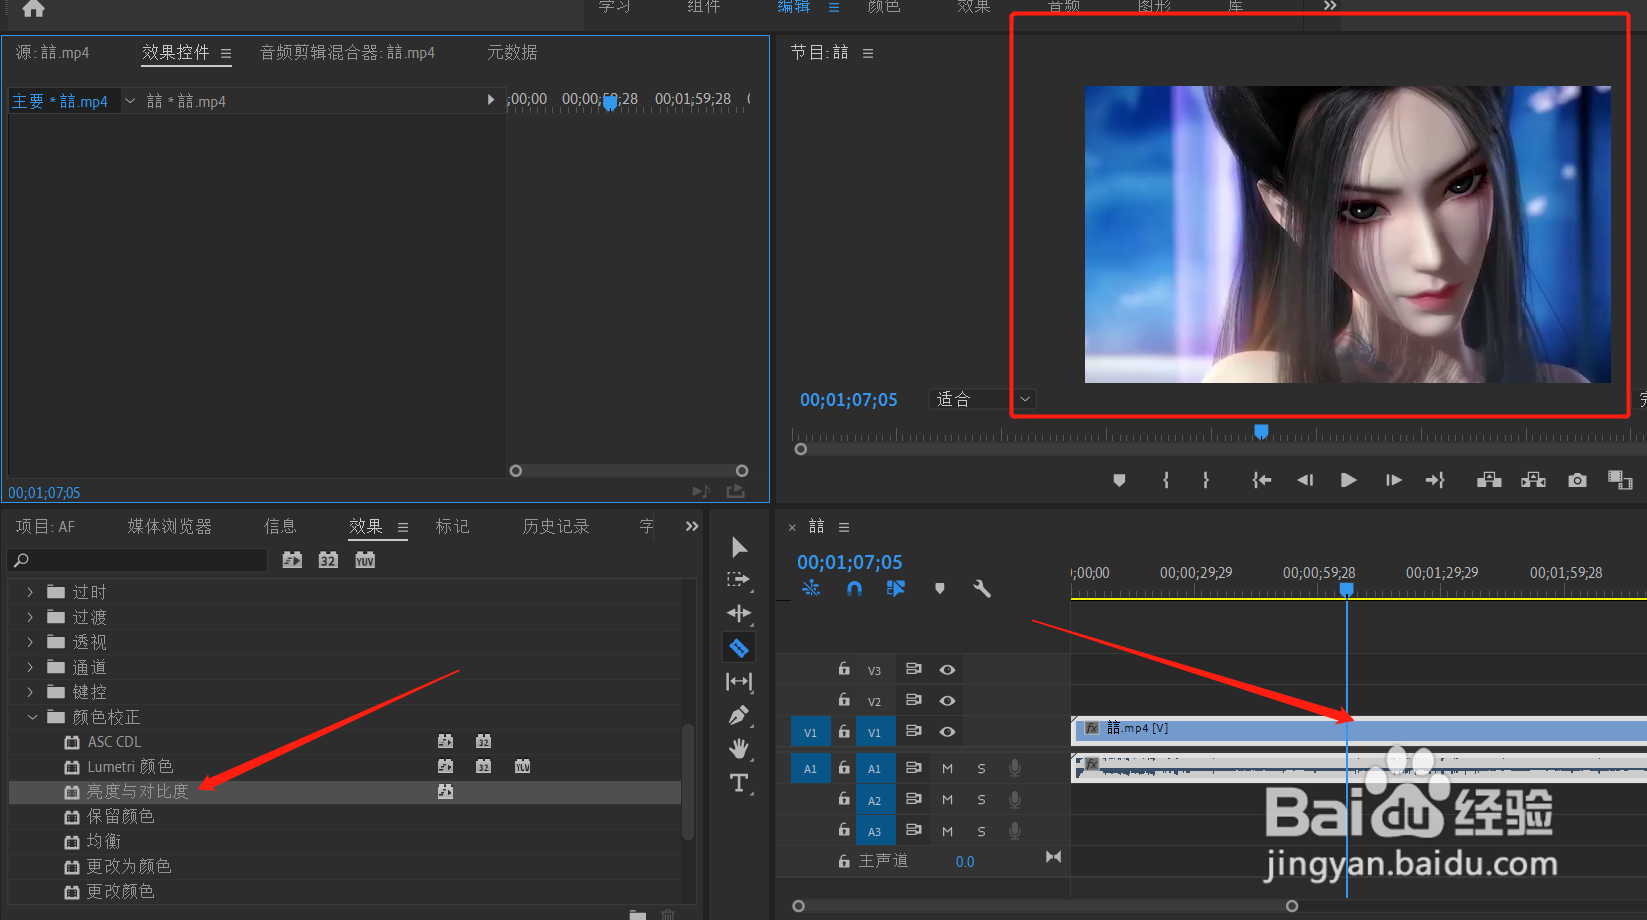
Task: Click master track volume value 0.0
Action: pos(965,862)
